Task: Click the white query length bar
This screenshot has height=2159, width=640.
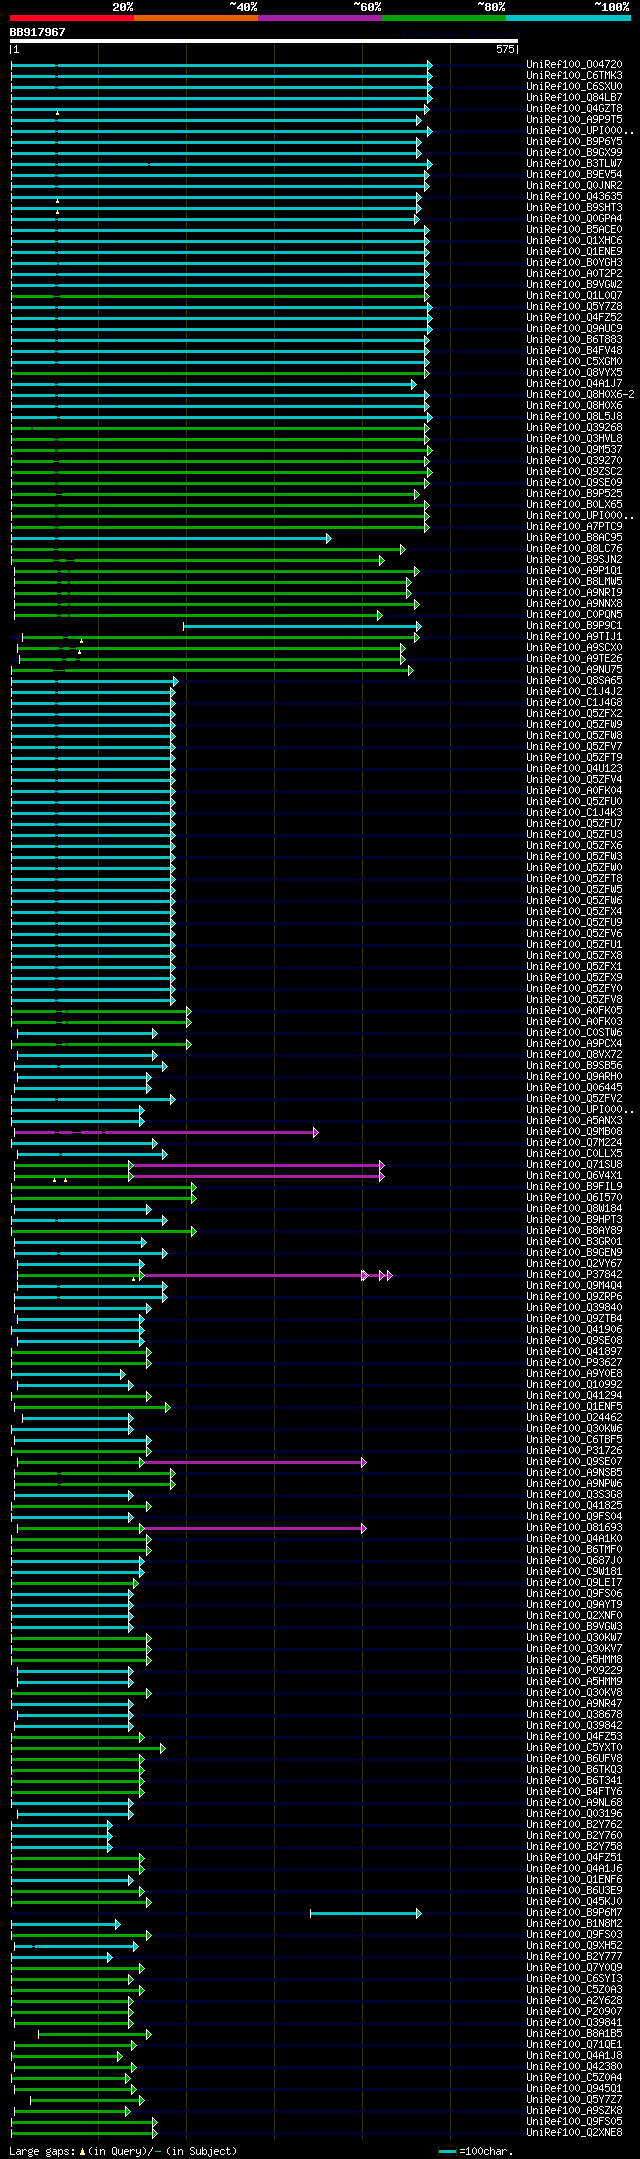Action: coord(264,41)
